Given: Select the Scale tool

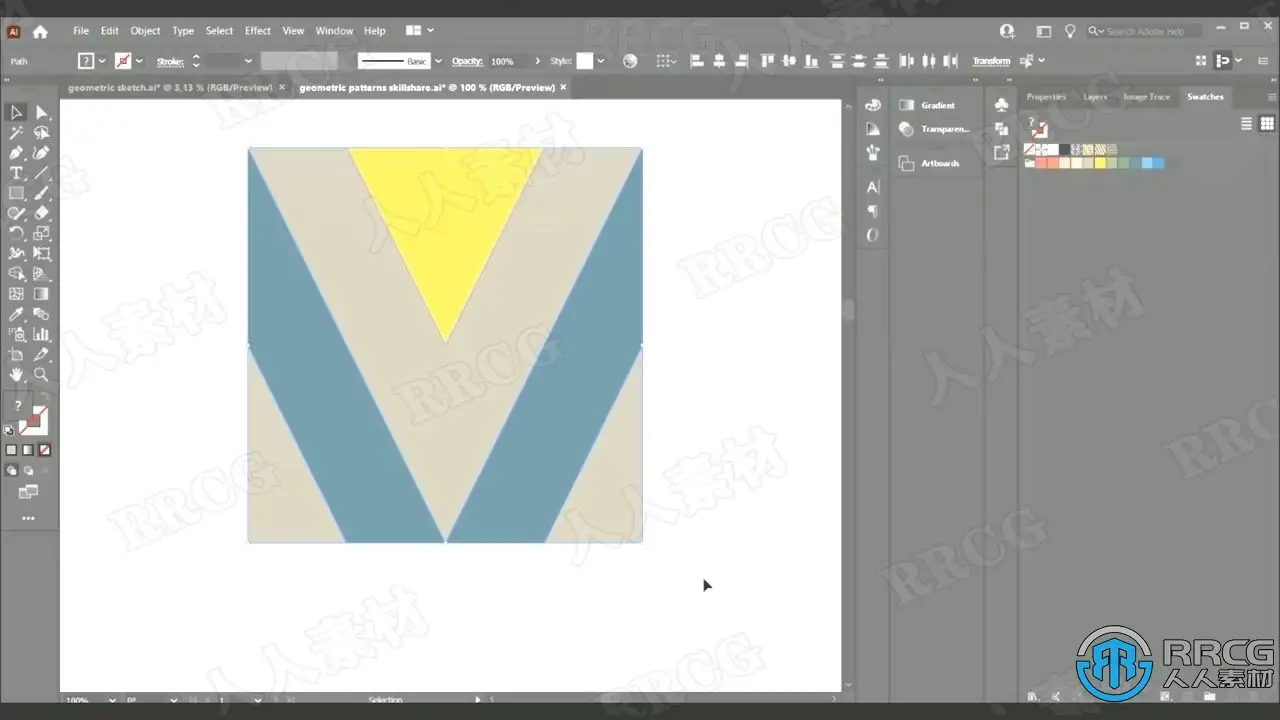Looking at the screenshot, I should click(x=42, y=233).
